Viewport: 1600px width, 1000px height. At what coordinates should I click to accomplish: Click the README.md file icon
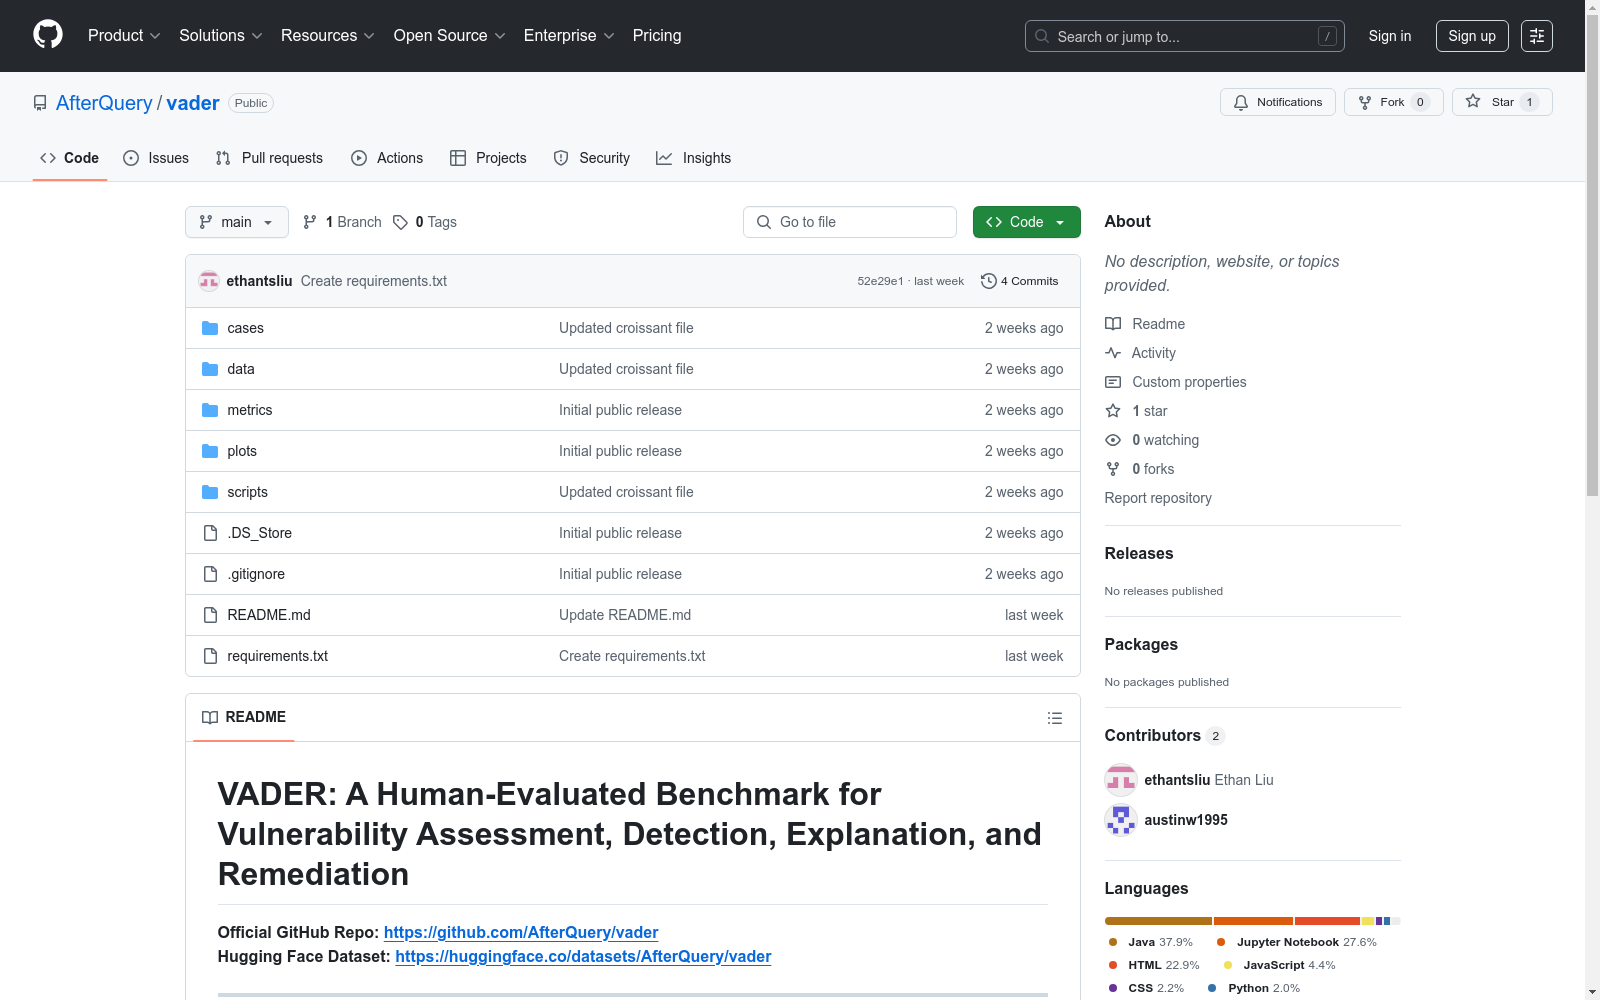coord(210,615)
